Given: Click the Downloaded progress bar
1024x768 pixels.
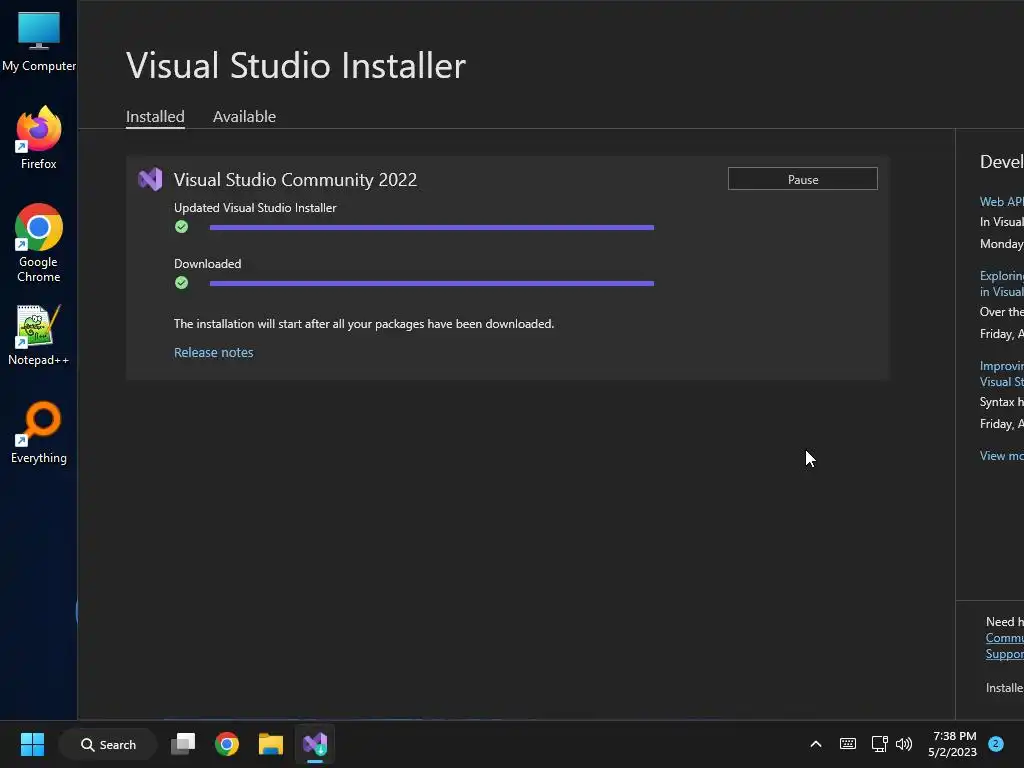Looking at the screenshot, I should (432, 283).
